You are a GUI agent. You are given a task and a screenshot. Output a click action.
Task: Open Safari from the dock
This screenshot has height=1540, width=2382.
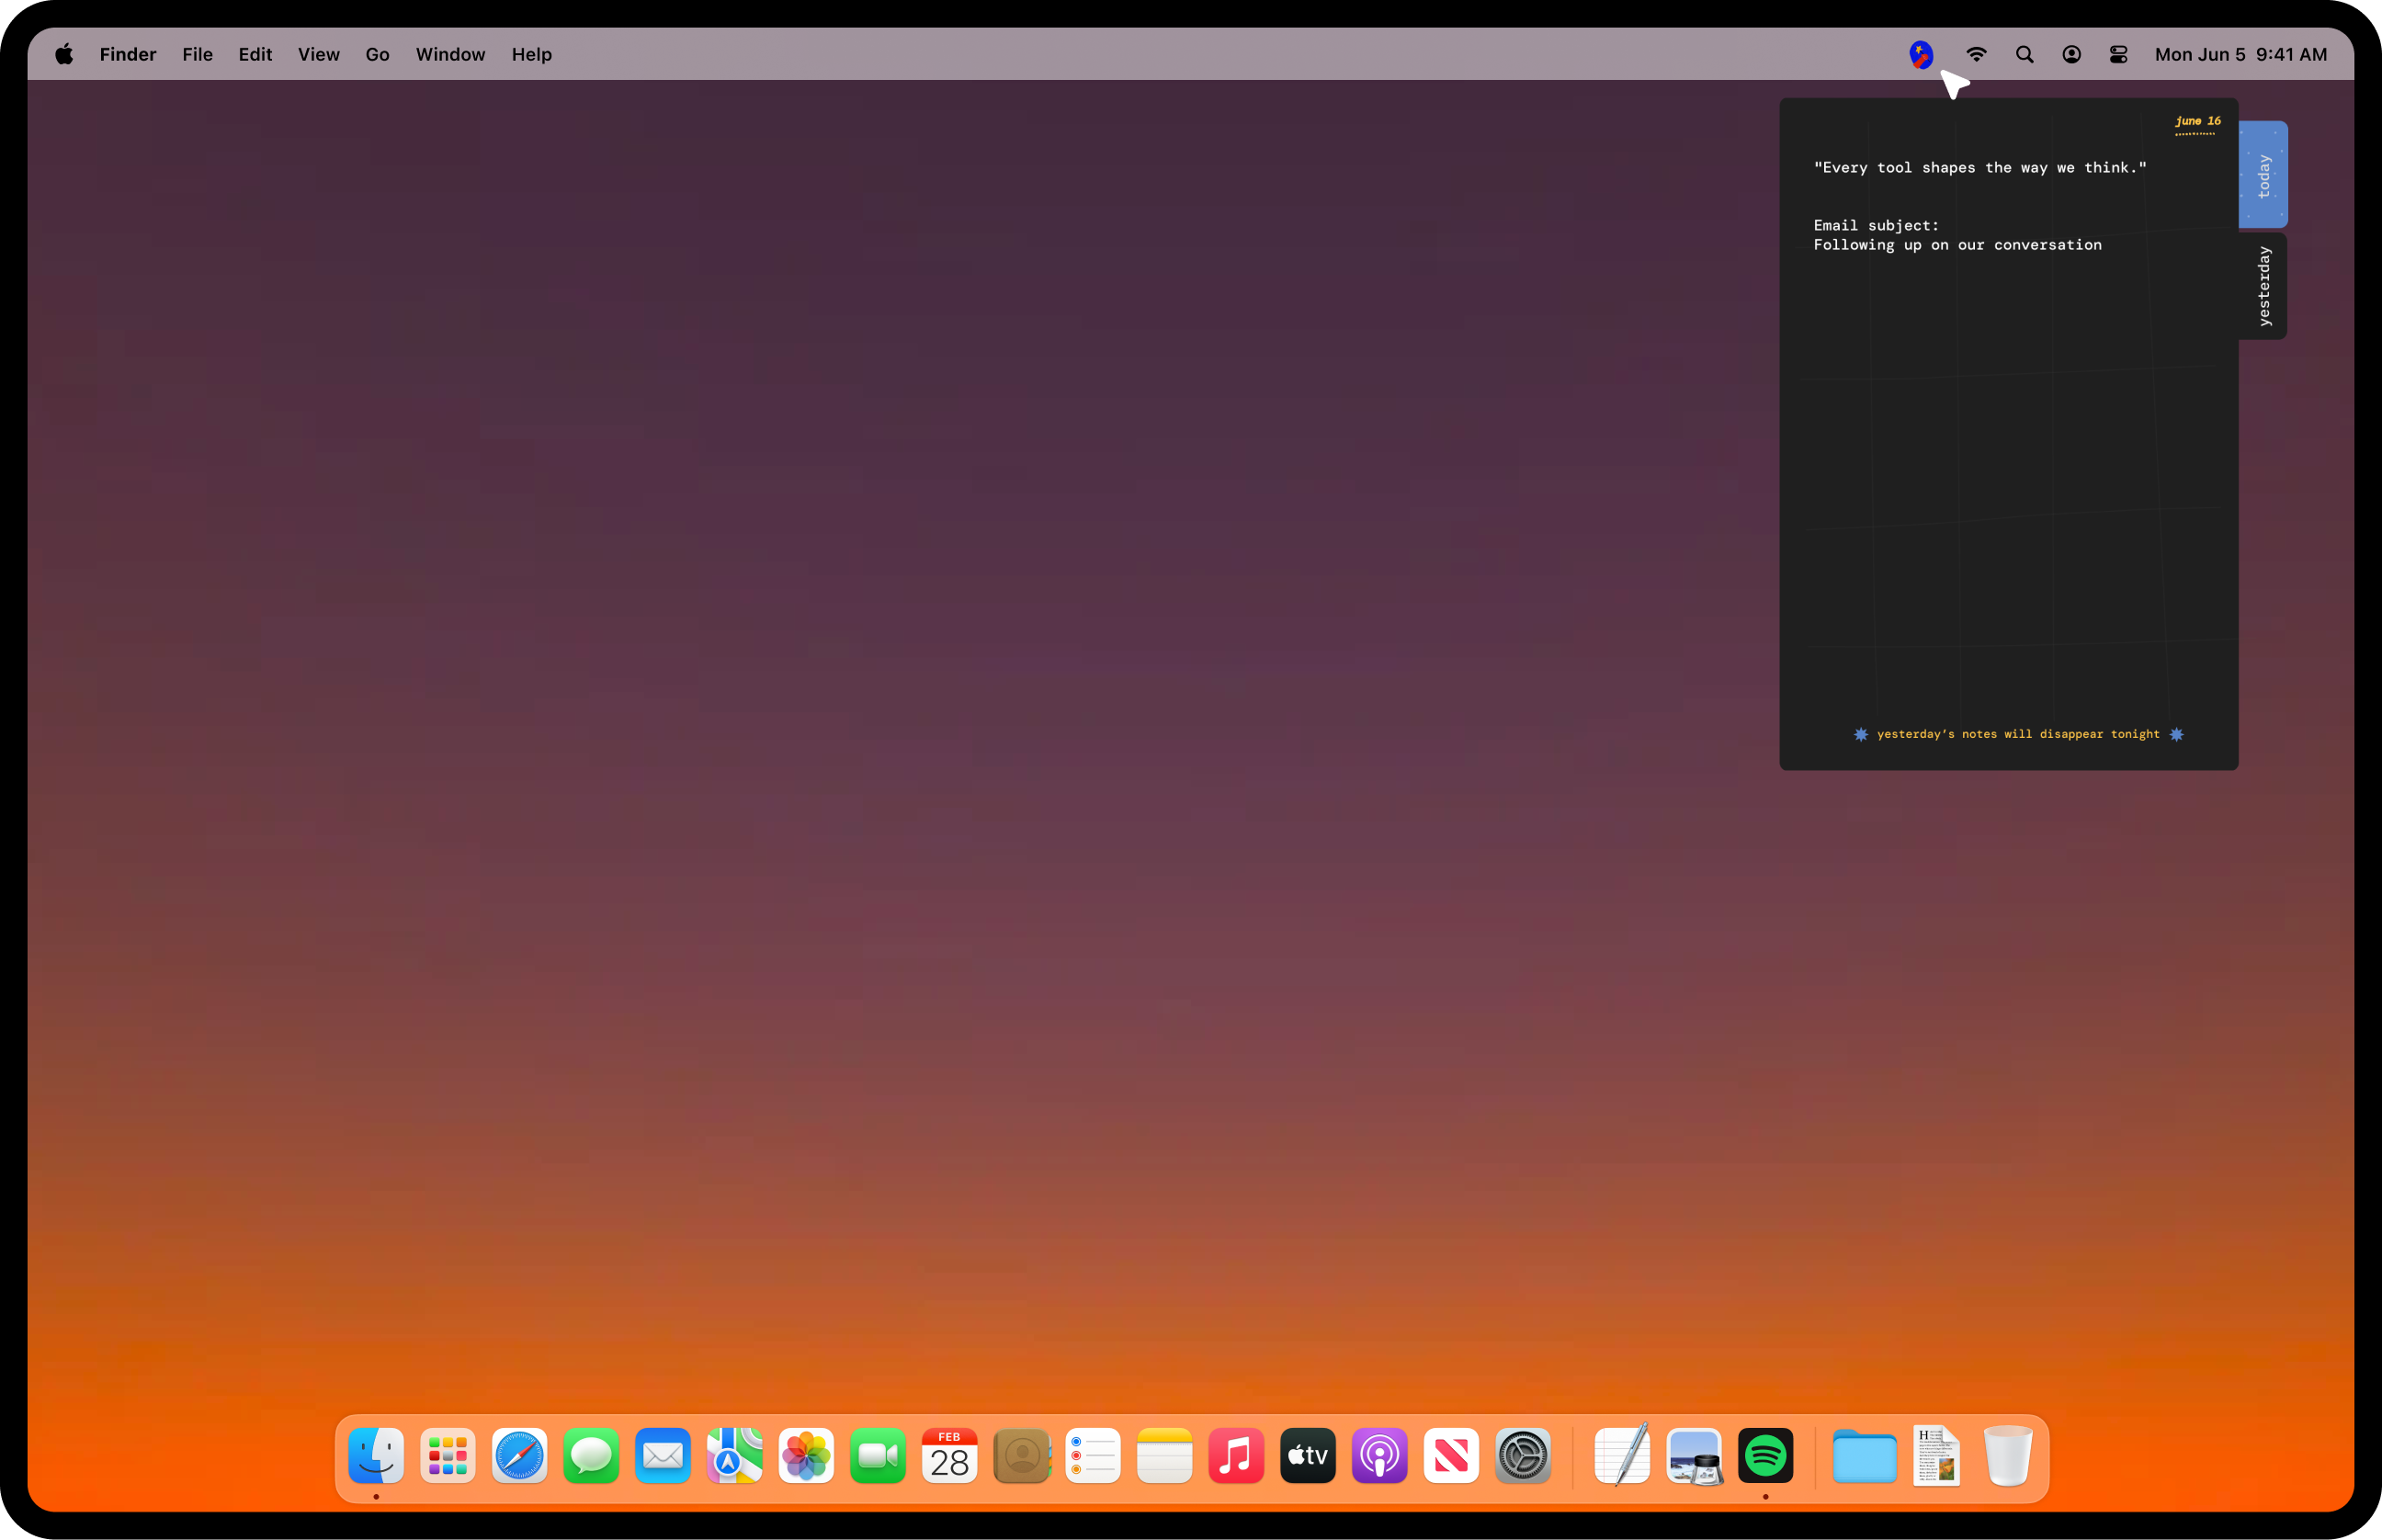click(519, 1455)
